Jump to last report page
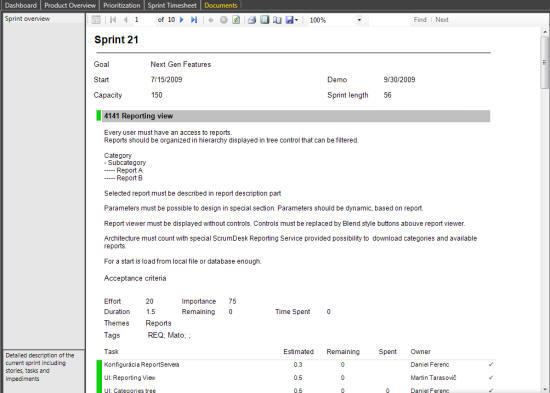550x393 pixels. click(x=194, y=20)
